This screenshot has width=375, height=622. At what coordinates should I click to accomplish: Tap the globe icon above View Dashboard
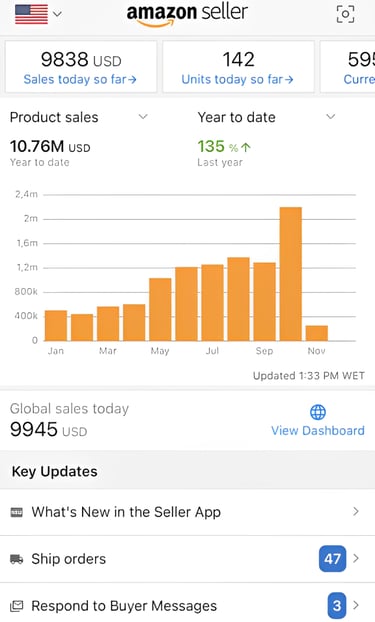(x=318, y=412)
